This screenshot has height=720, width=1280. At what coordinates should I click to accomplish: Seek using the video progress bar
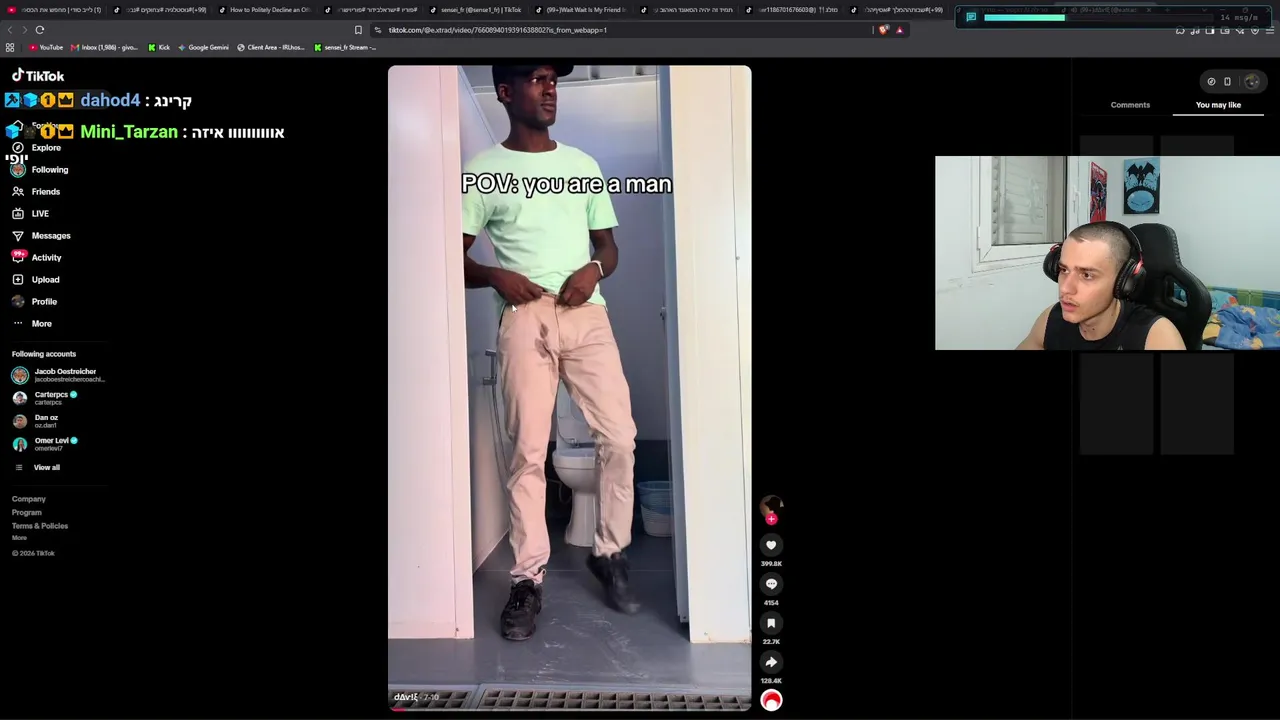[569, 709]
